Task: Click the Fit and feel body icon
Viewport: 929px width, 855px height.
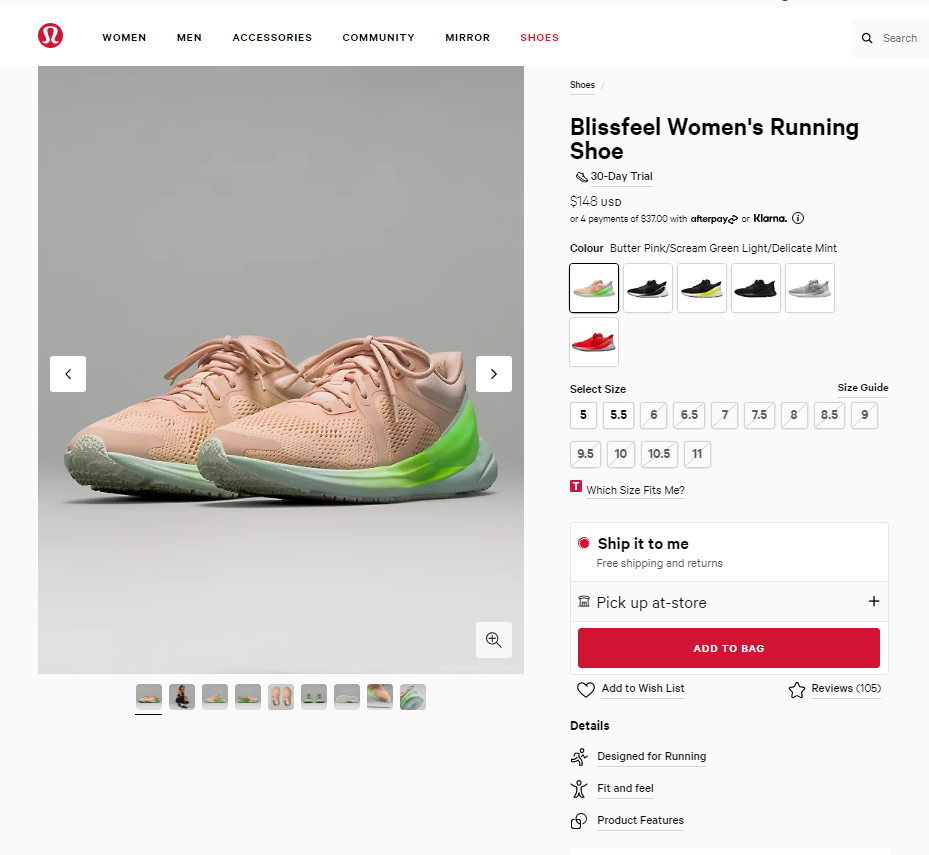Action: click(579, 789)
